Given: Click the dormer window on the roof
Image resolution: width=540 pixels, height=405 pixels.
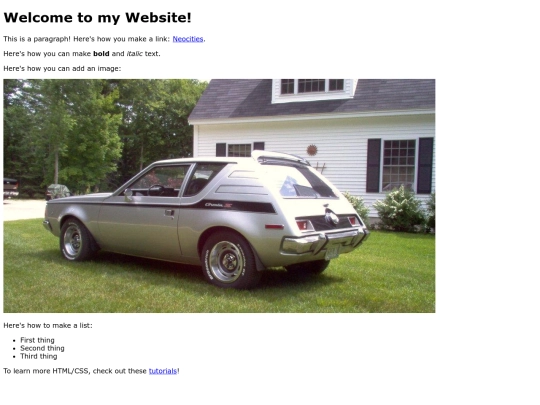Looking at the screenshot, I should point(312,86).
